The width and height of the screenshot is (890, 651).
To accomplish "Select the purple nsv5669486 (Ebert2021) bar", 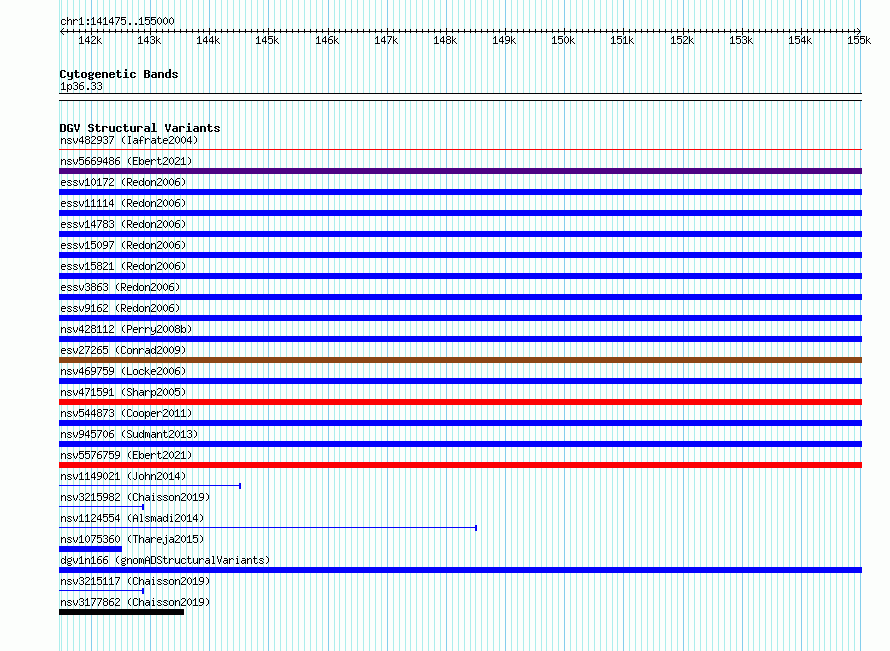I will (460, 171).
